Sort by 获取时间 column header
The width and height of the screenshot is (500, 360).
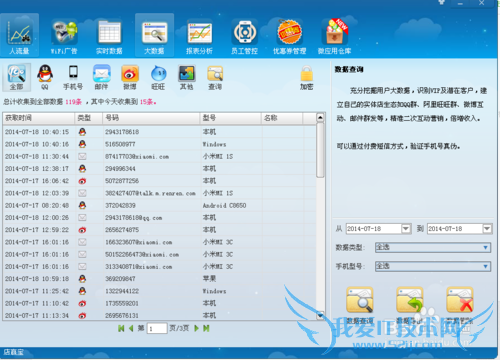[x=39, y=118]
